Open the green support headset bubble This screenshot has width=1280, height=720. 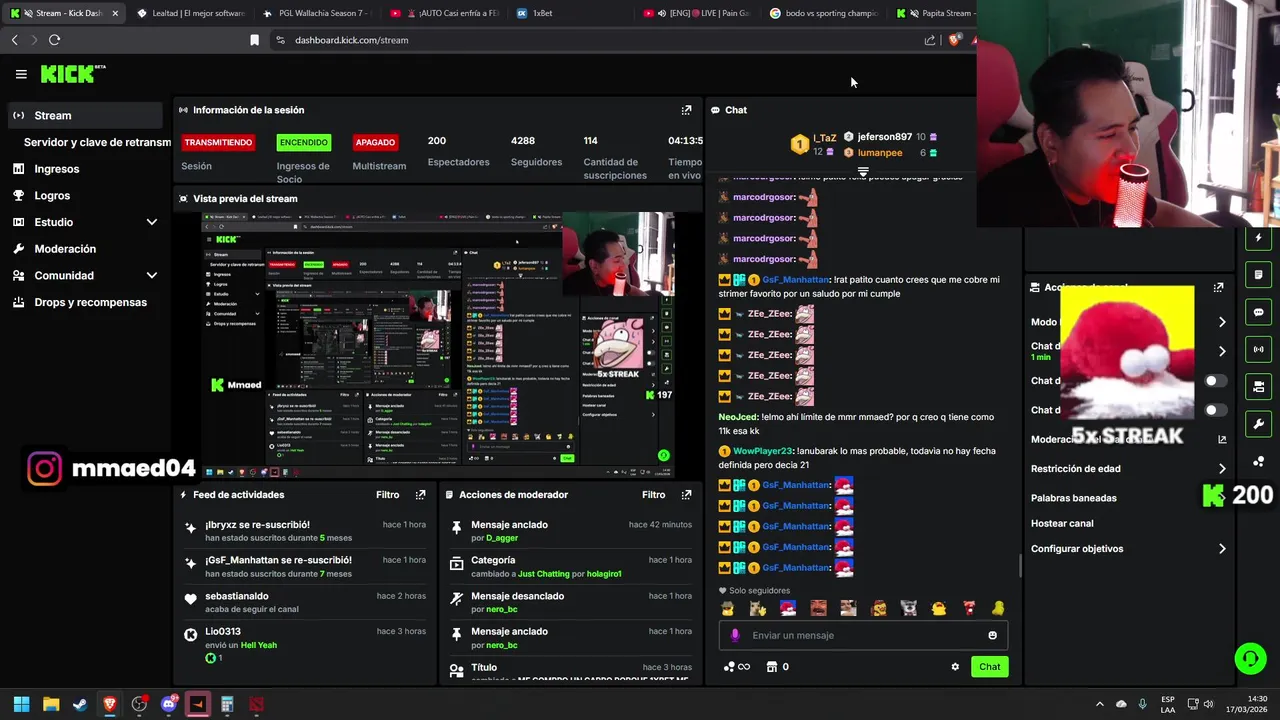[1250, 658]
